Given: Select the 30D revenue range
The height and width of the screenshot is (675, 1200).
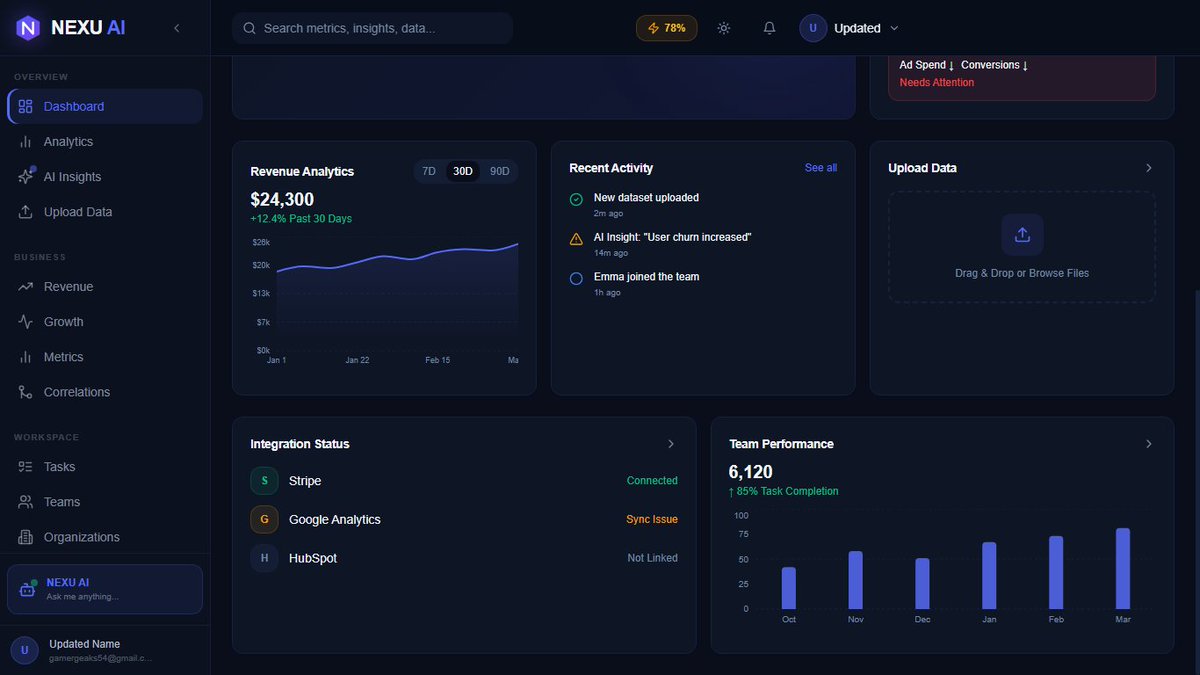Looking at the screenshot, I should pyautogui.click(x=463, y=171).
